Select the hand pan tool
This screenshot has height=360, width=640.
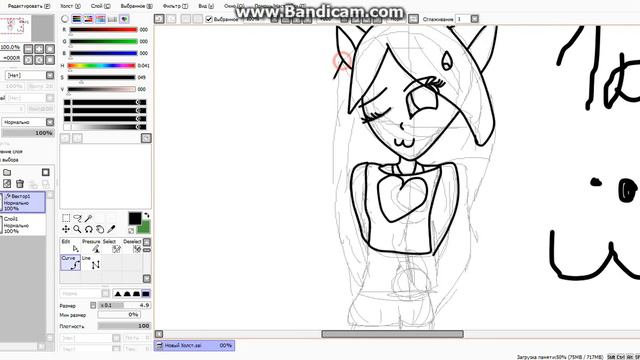[x=100, y=229]
